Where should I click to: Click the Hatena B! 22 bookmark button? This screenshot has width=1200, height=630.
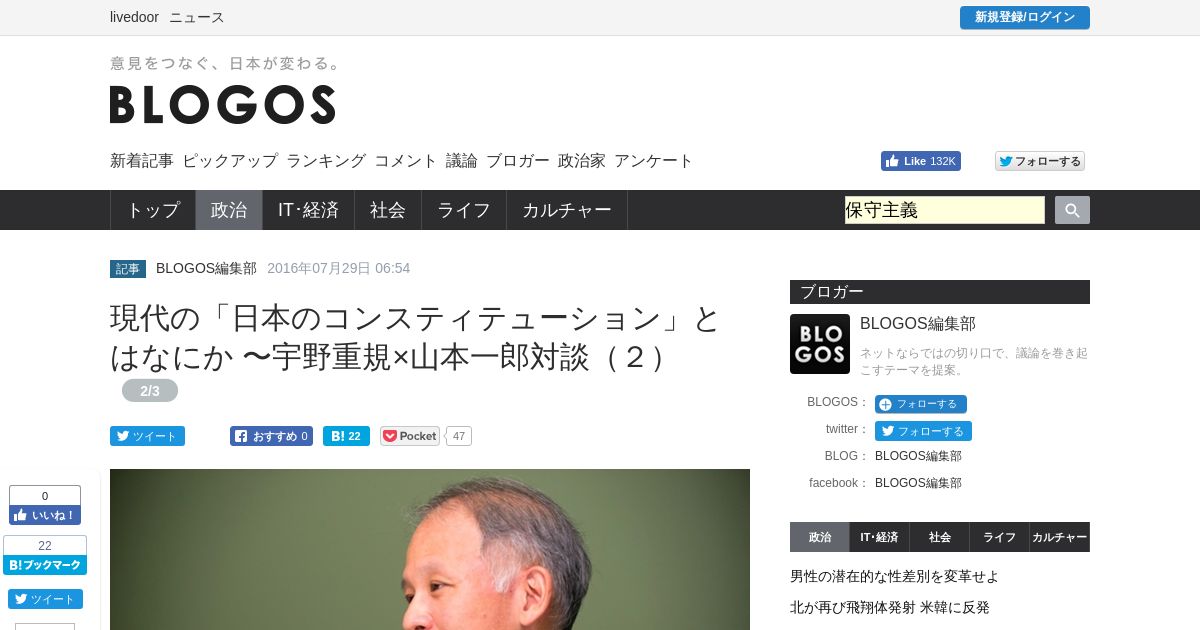pyautogui.click(x=346, y=436)
